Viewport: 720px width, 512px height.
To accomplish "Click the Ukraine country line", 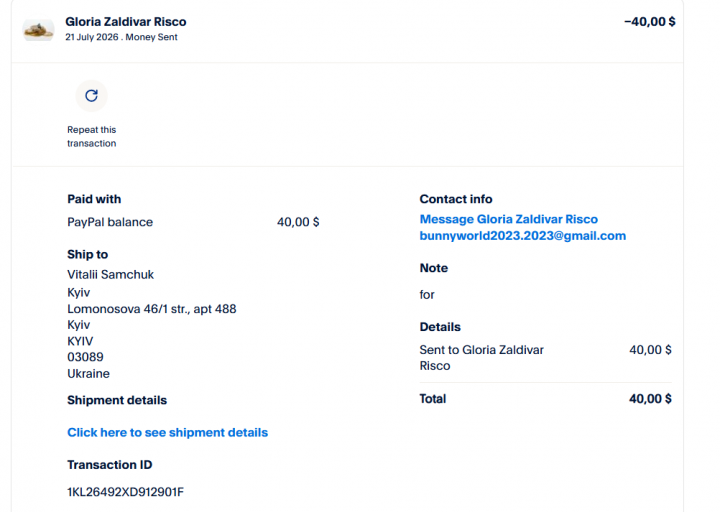I will coord(88,374).
